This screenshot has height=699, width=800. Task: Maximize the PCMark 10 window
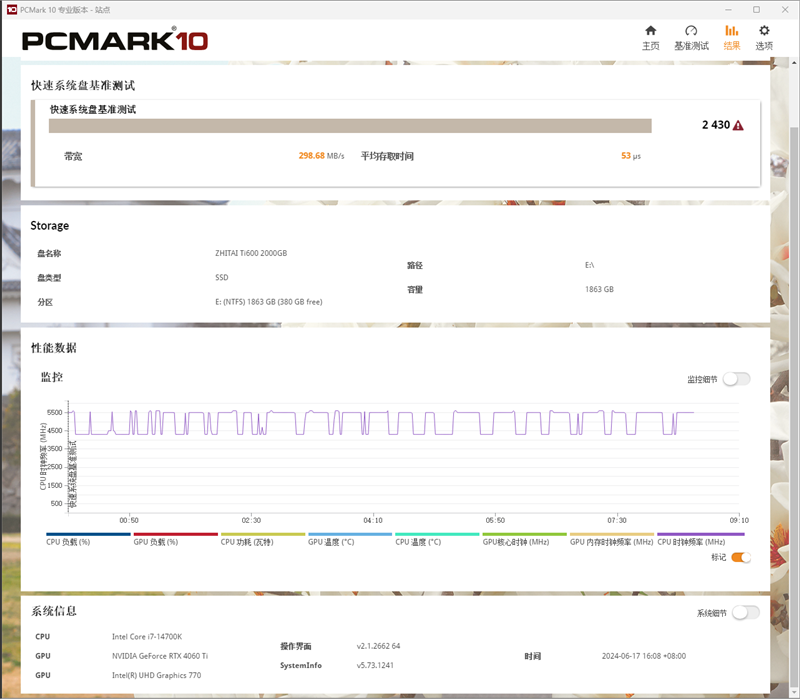coord(757,10)
